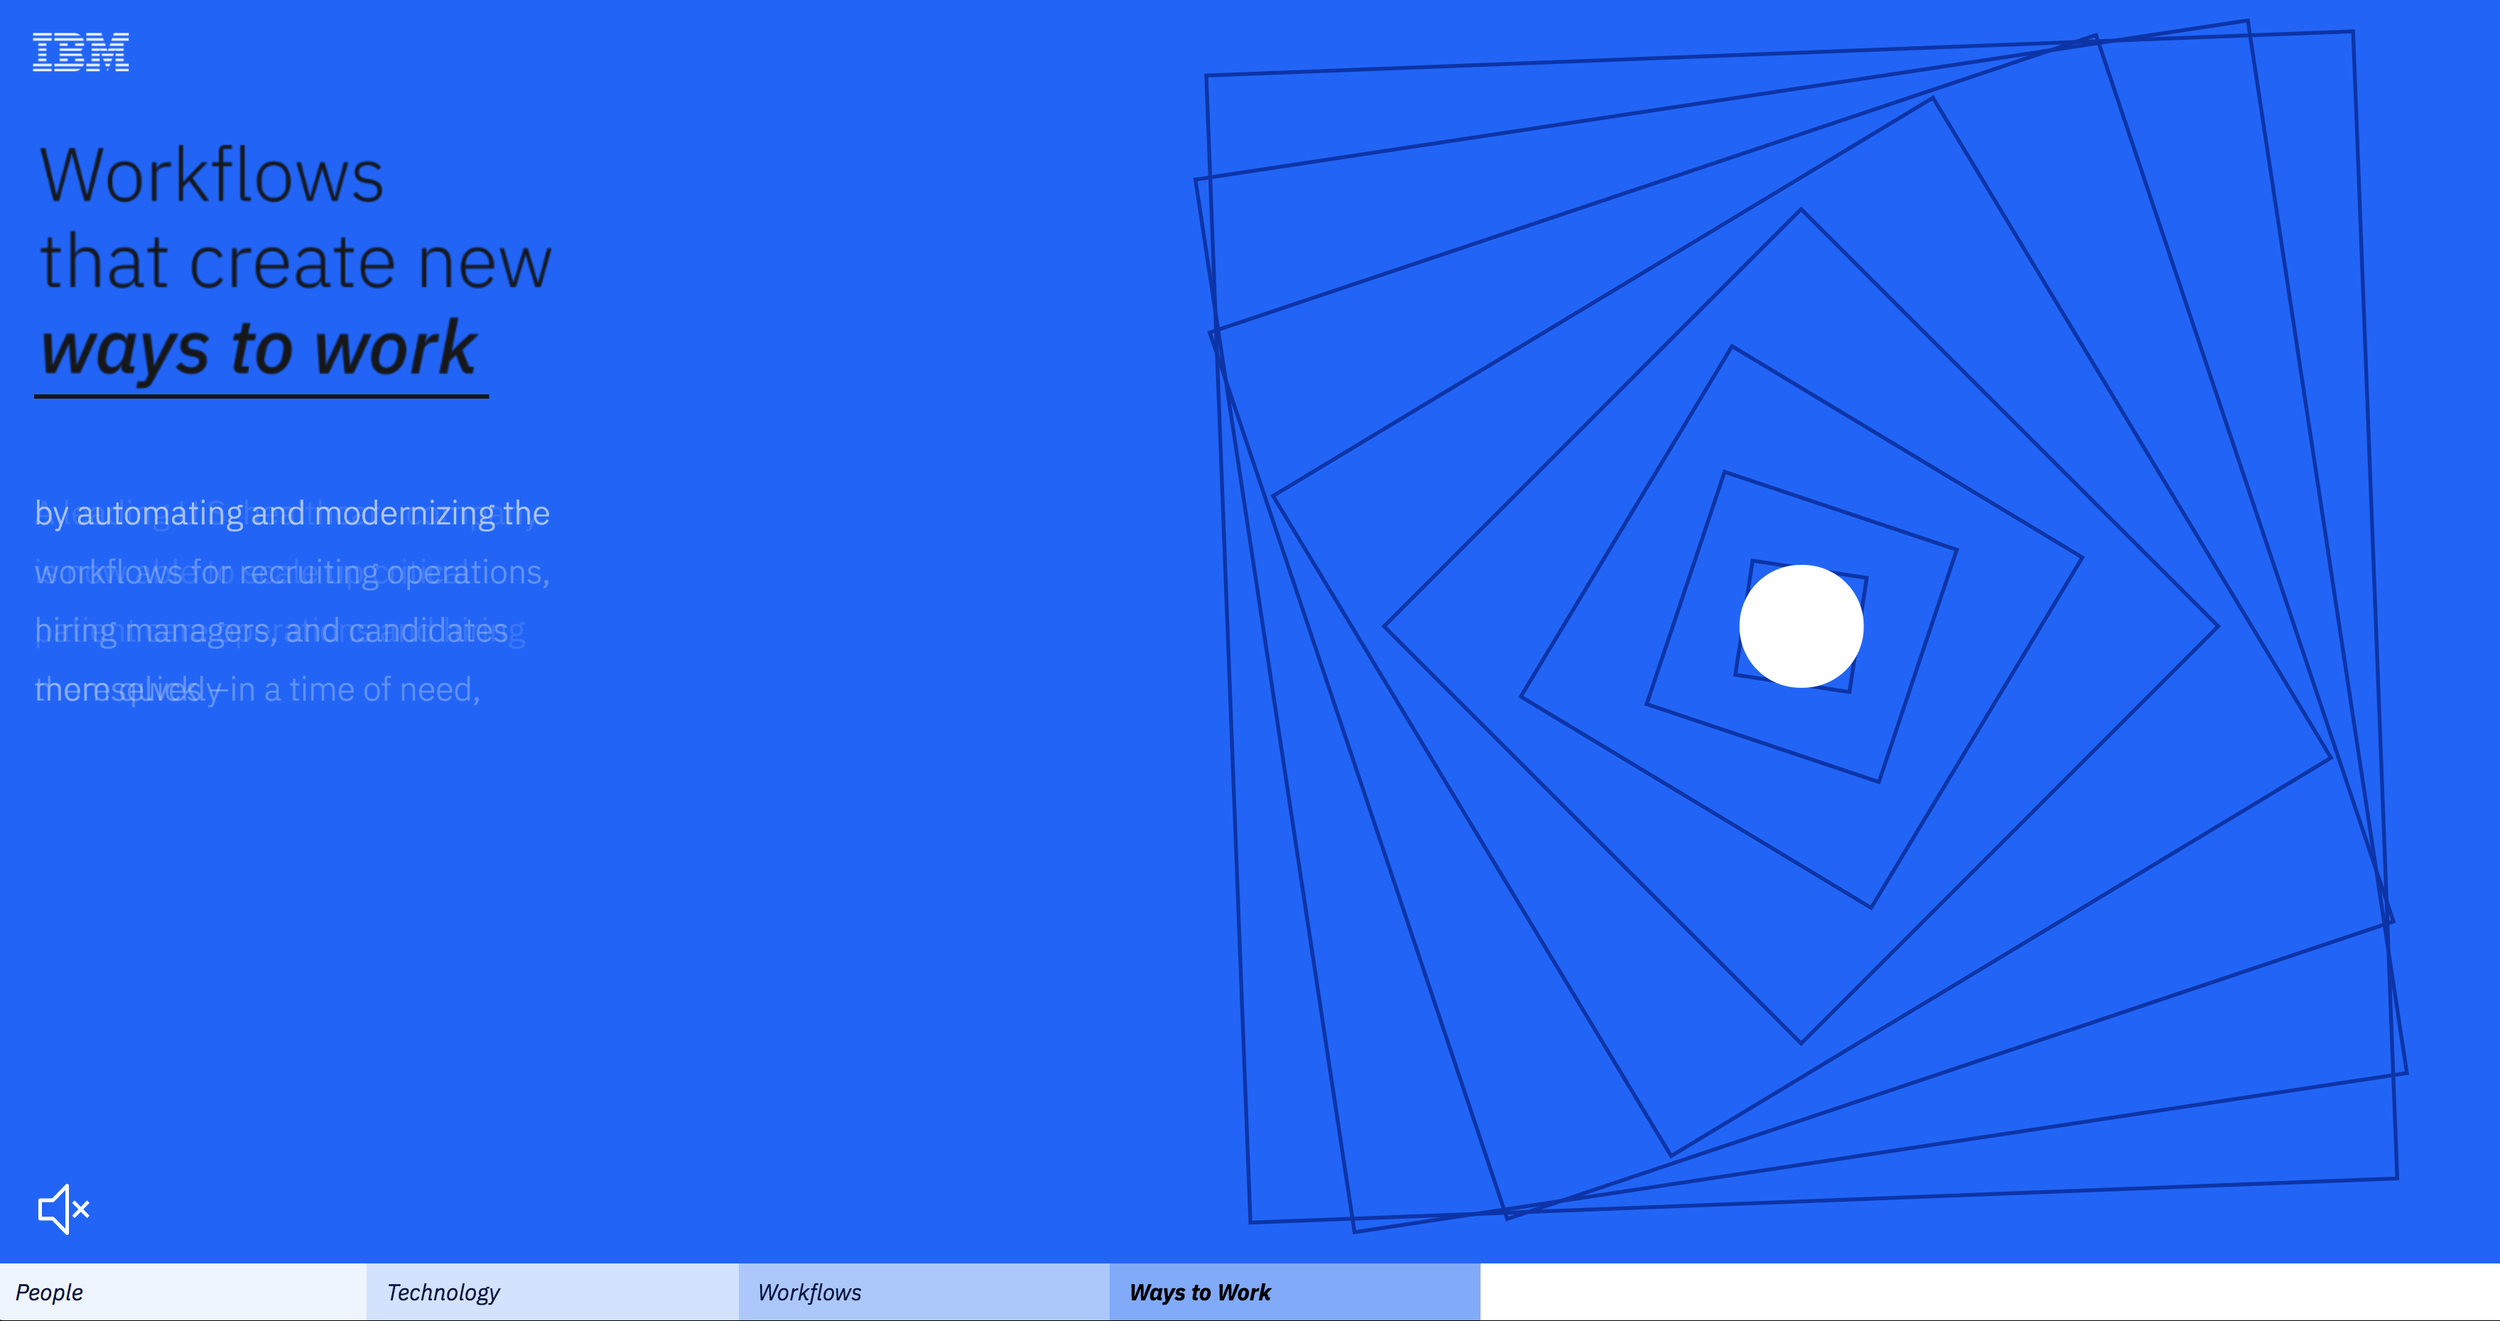Click the "hiring managers, and candidates" line

pyautogui.click(x=271, y=631)
